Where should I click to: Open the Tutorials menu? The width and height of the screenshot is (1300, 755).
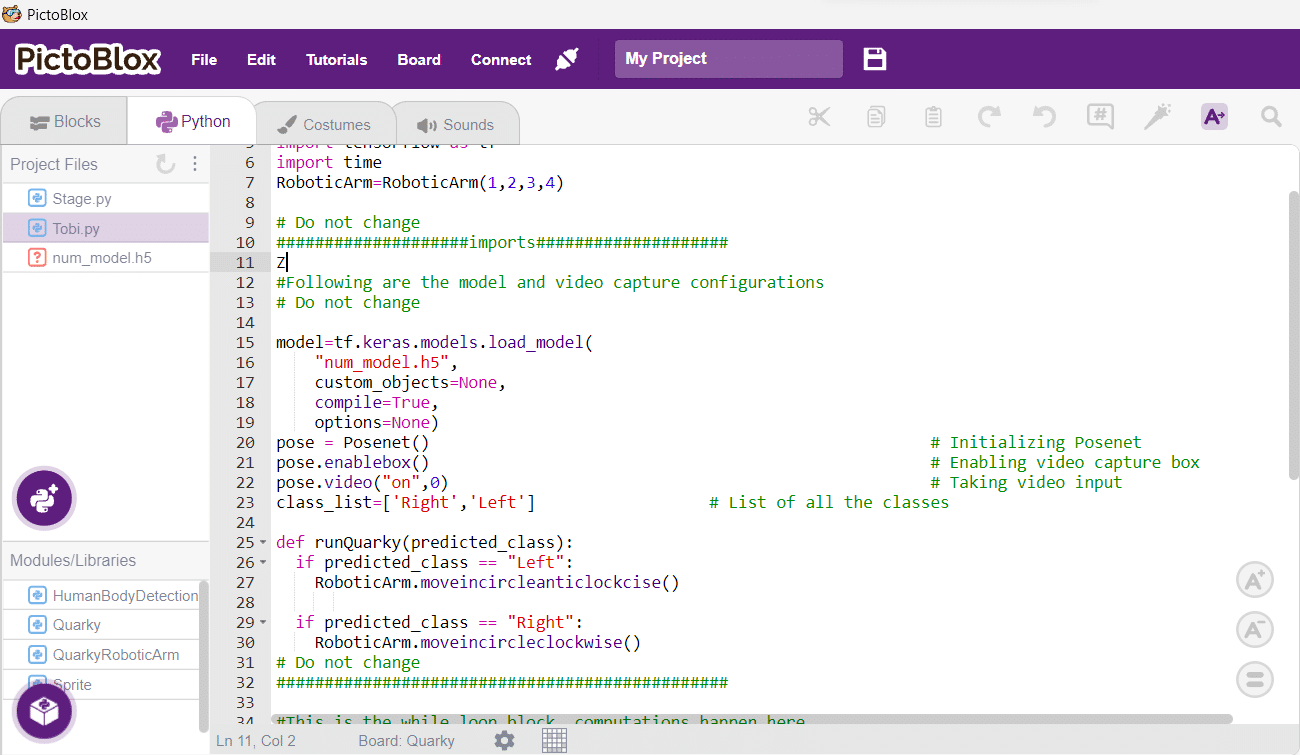tap(336, 60)
